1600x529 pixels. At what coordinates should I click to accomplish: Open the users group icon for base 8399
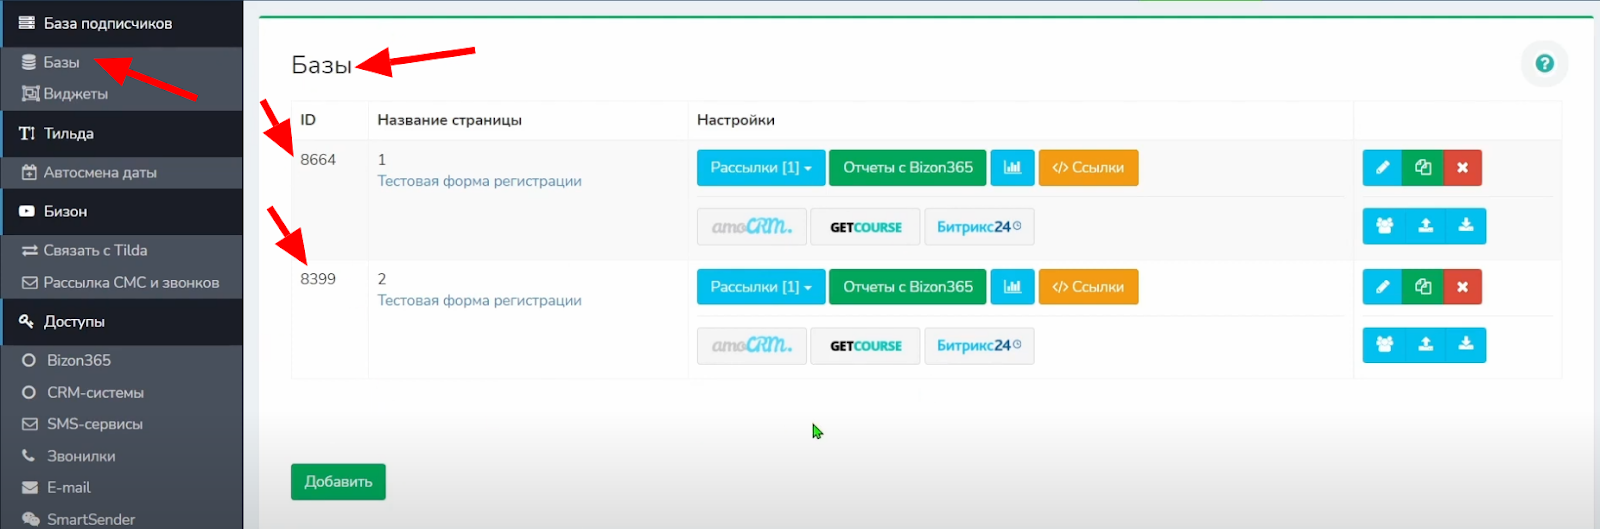[1384, 345]
